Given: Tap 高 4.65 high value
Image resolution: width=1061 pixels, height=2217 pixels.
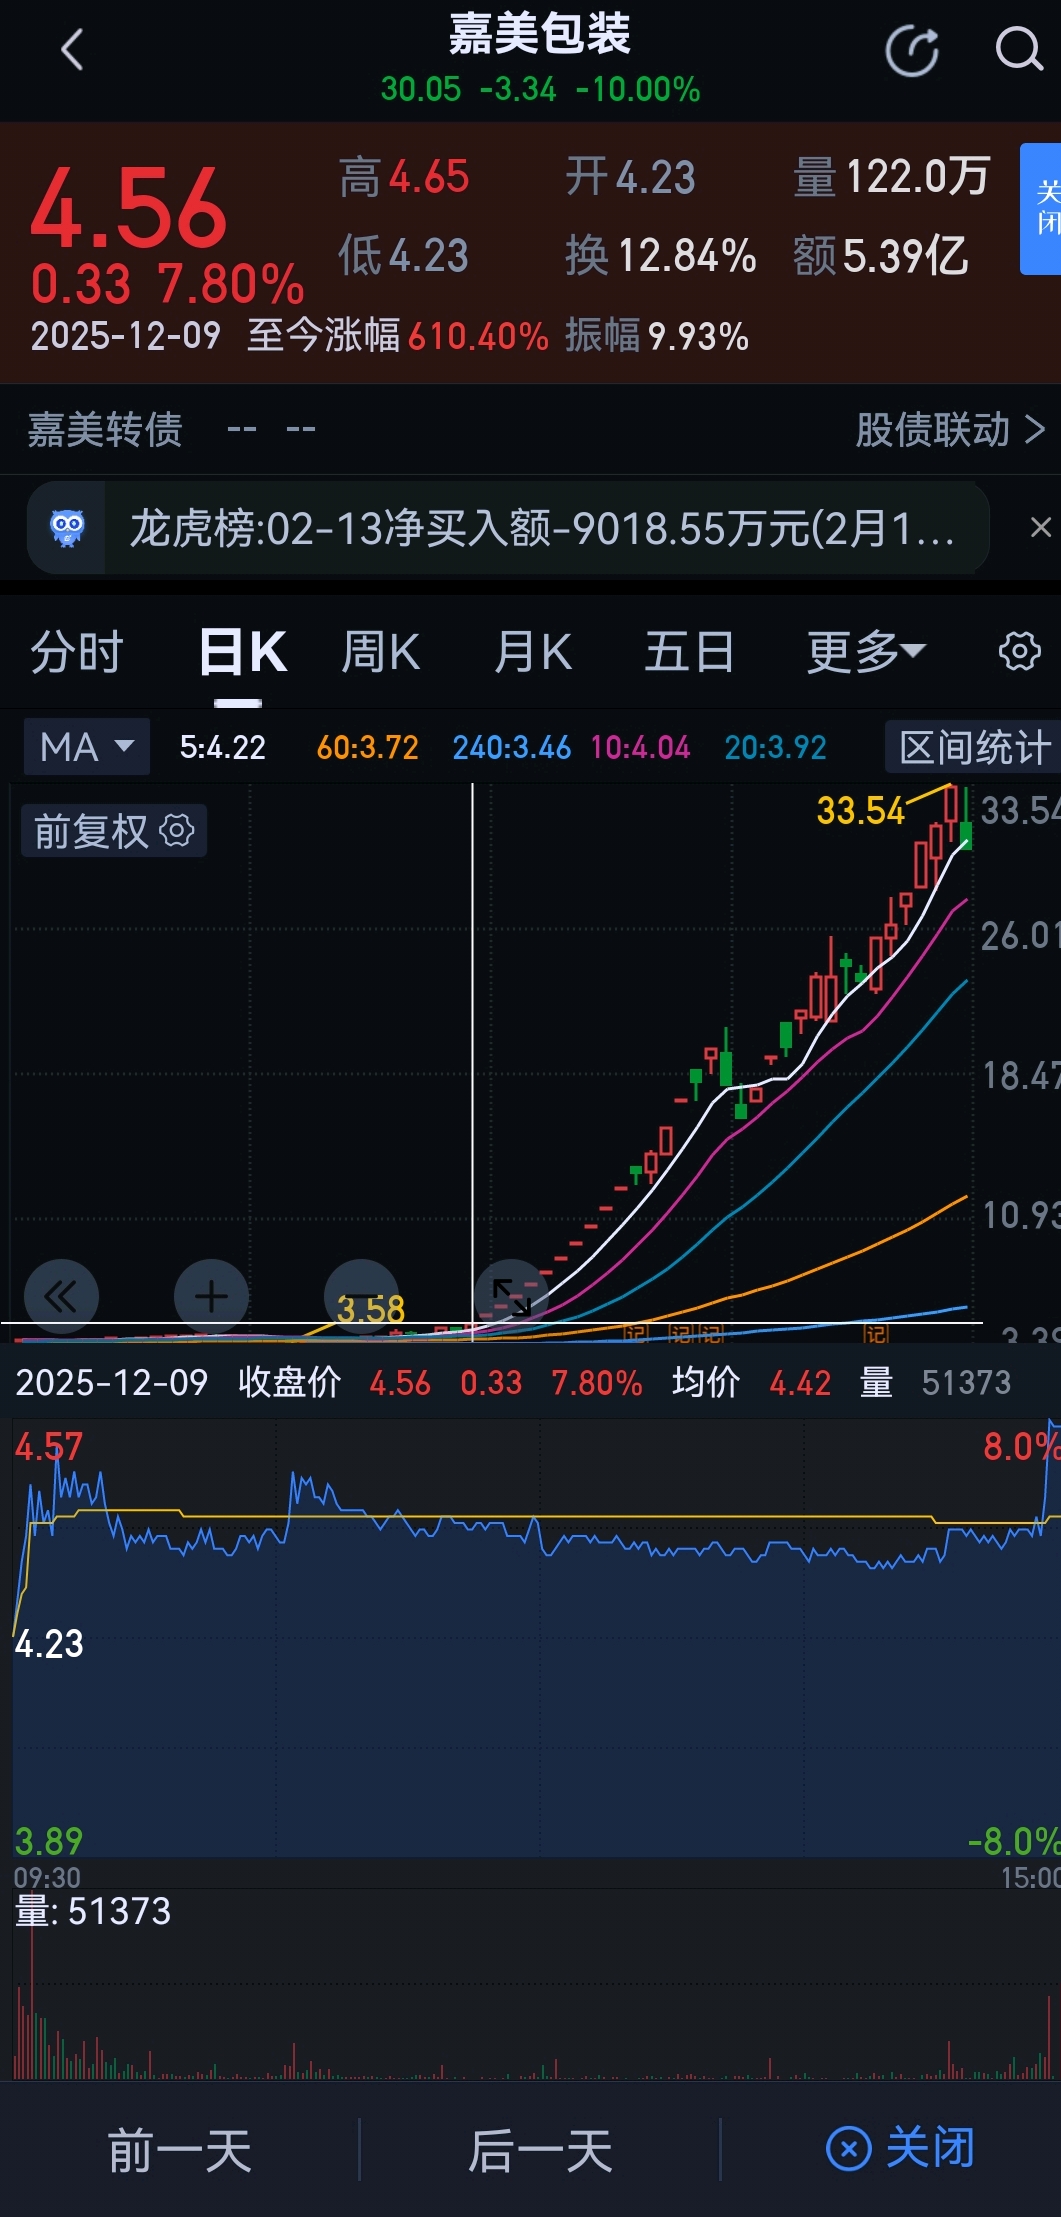Looking at the screenshot, I should click(x=403, y=178).
